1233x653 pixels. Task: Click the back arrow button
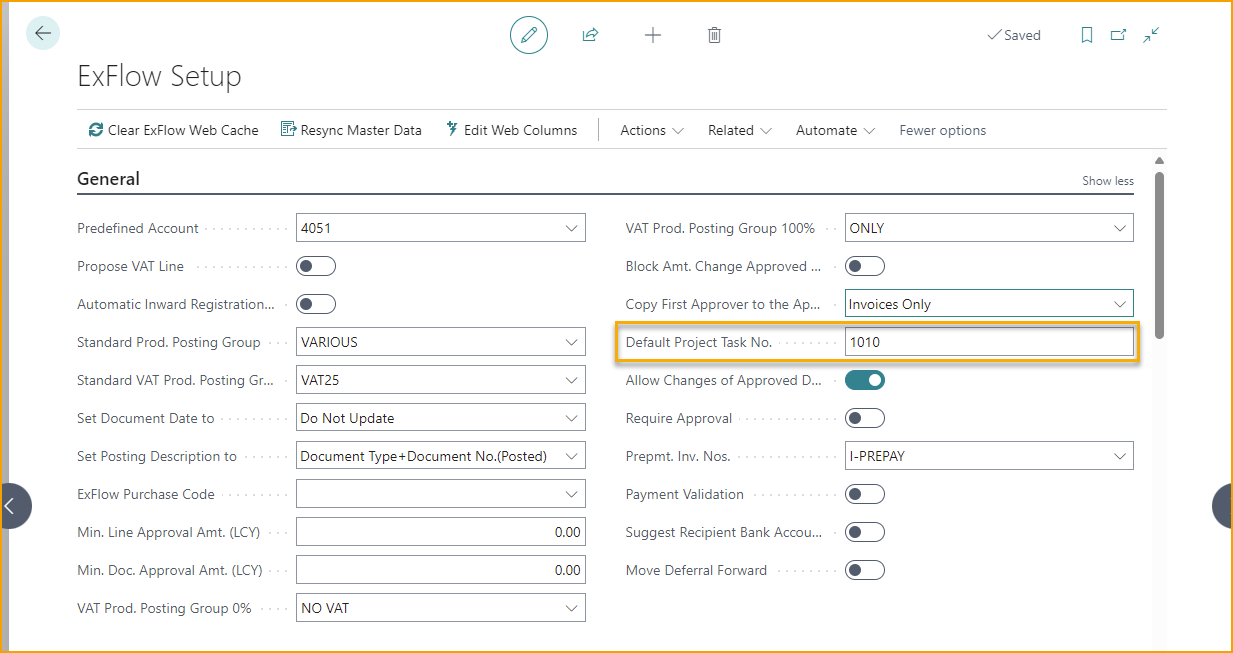coord(42,33)
